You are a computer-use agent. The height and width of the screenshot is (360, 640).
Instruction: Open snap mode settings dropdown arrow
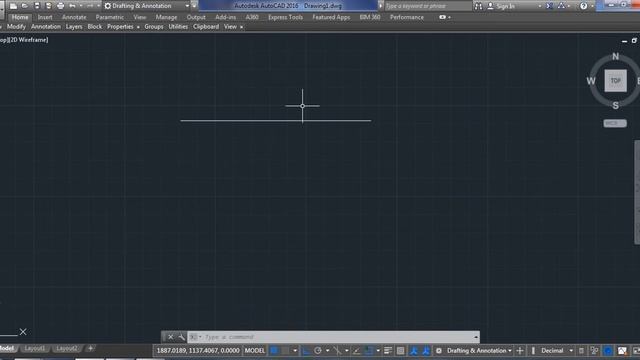[x=295, y=351]
